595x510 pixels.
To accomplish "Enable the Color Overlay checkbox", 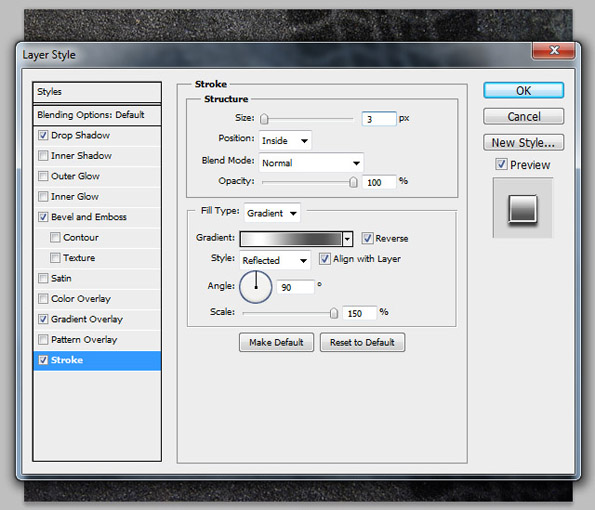I will click(43, 299).
